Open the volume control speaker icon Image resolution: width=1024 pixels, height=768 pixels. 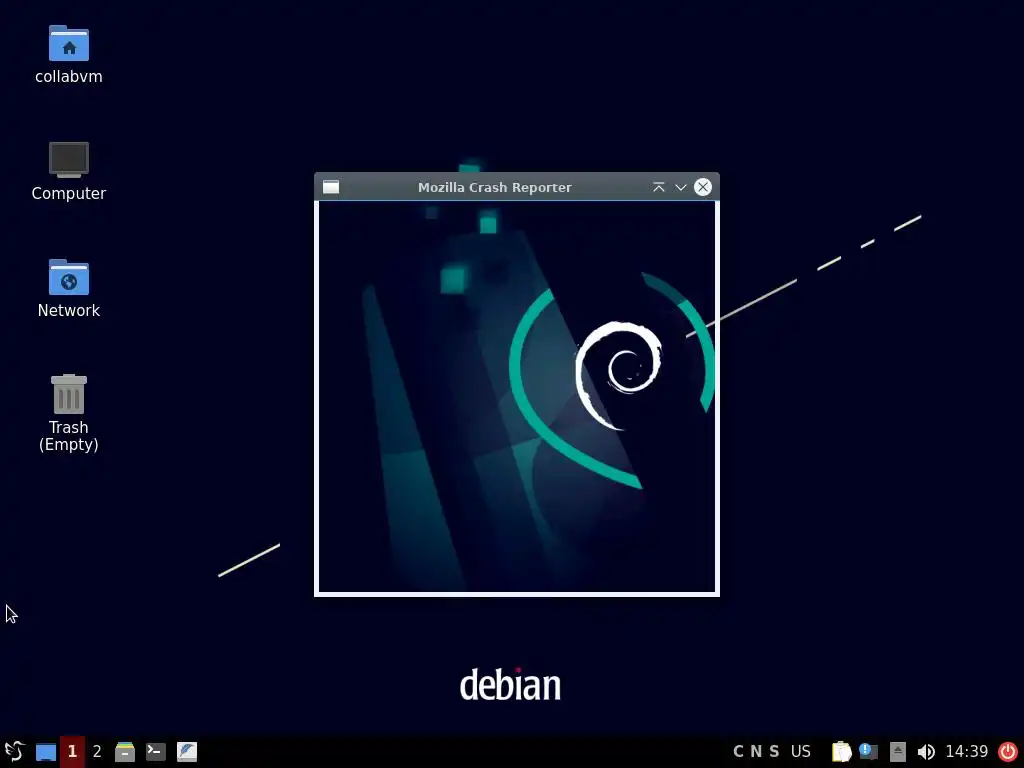coord(926,752)
